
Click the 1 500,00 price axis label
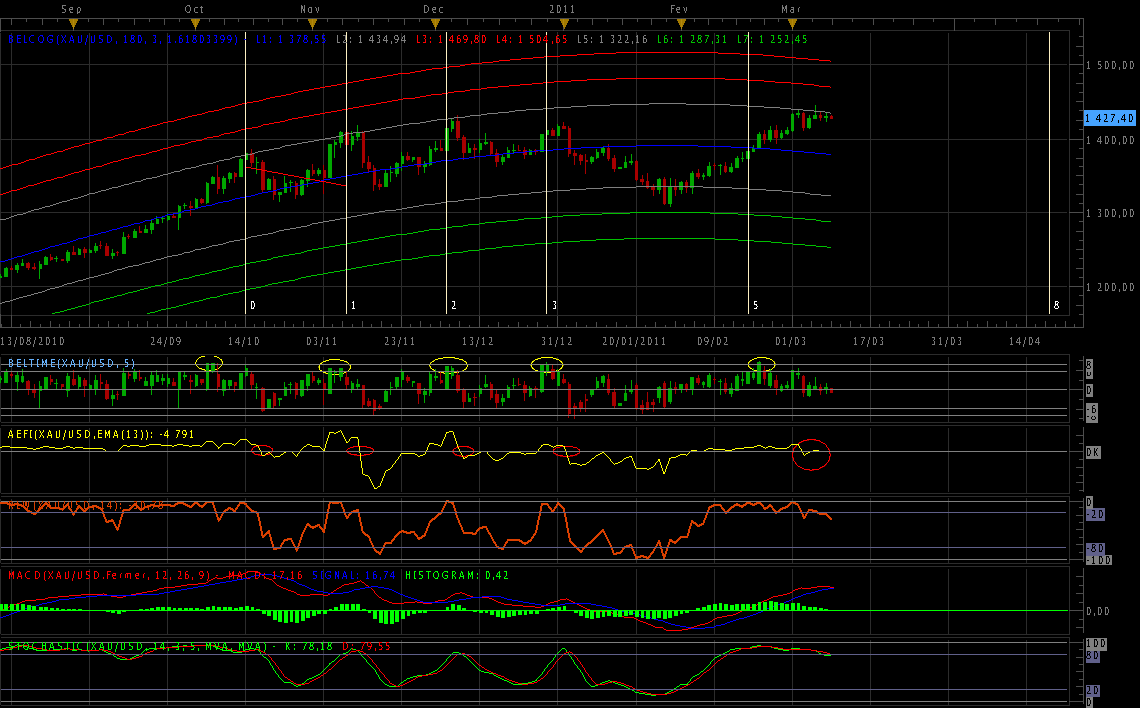(x=1110, y=65)
